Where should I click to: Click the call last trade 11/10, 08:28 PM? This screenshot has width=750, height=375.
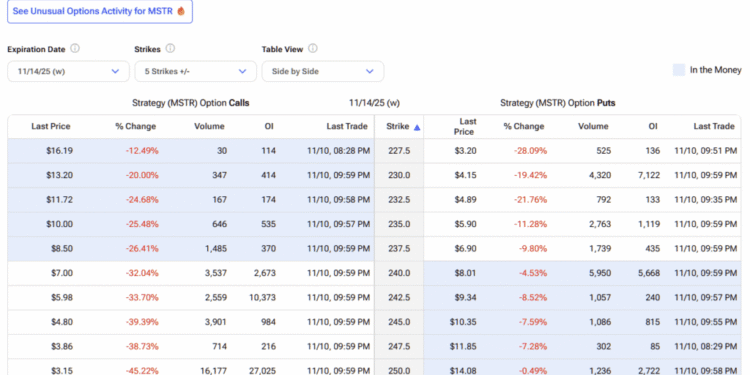tap(338, 151)
